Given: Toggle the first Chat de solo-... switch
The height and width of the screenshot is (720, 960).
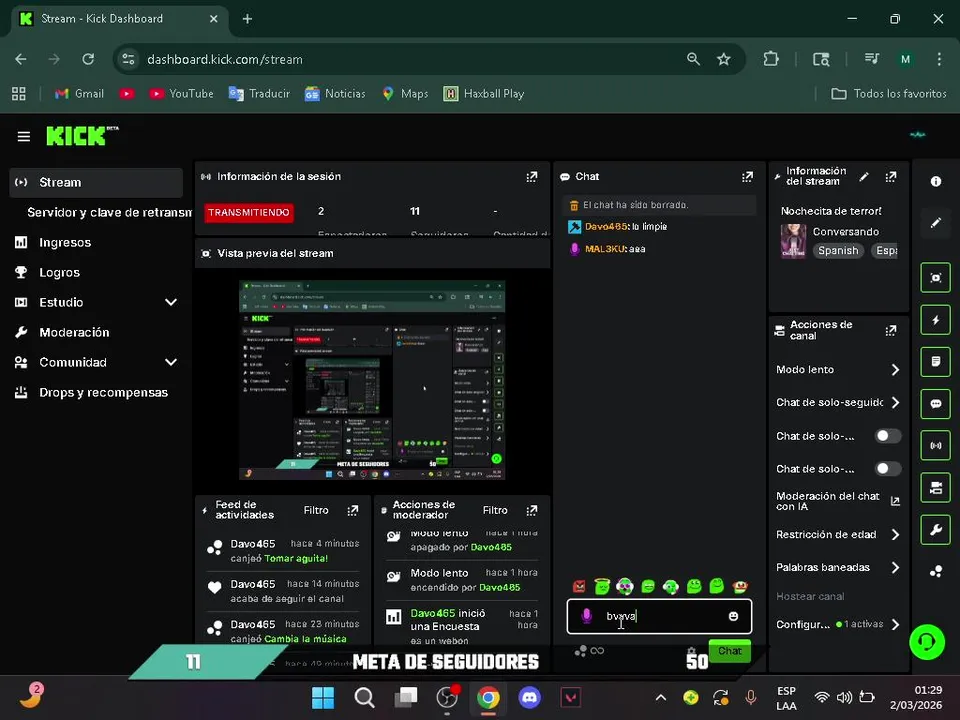Looking at the screenshot, I should pos(888,436).
